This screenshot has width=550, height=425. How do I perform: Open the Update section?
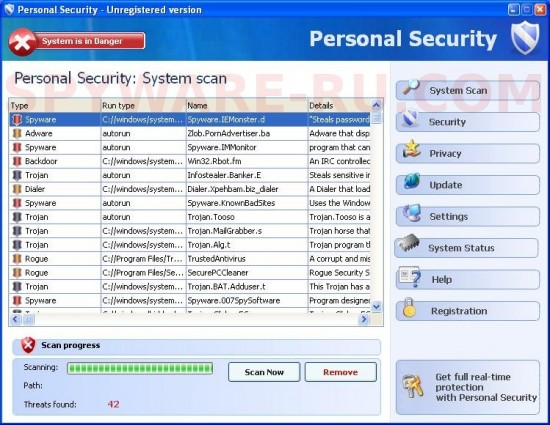[x=468, y=185]
